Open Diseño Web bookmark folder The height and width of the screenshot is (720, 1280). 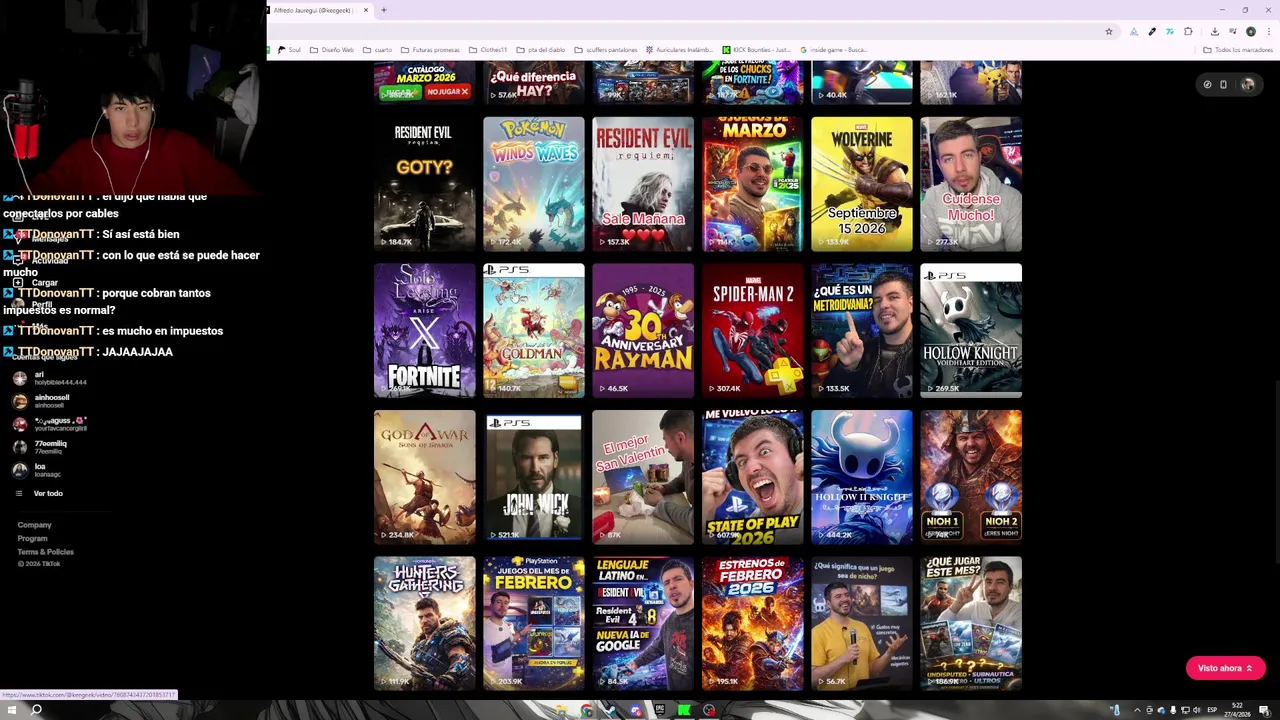pyautogui.click(x=332, y=49)
